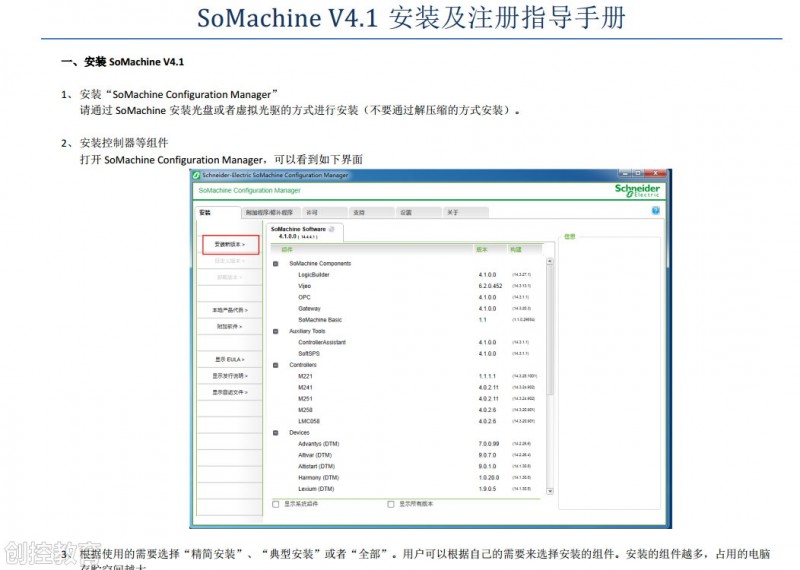Collapse the Devices group
Viewport: 800px width, 570px height.
(x=276, y=433)
